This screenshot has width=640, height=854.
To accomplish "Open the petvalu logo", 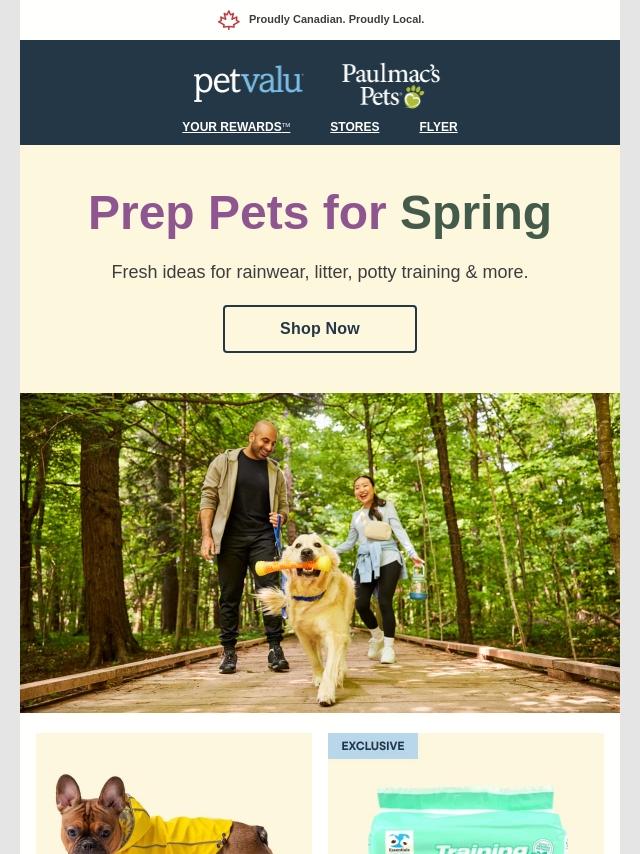I will point(248,83).
